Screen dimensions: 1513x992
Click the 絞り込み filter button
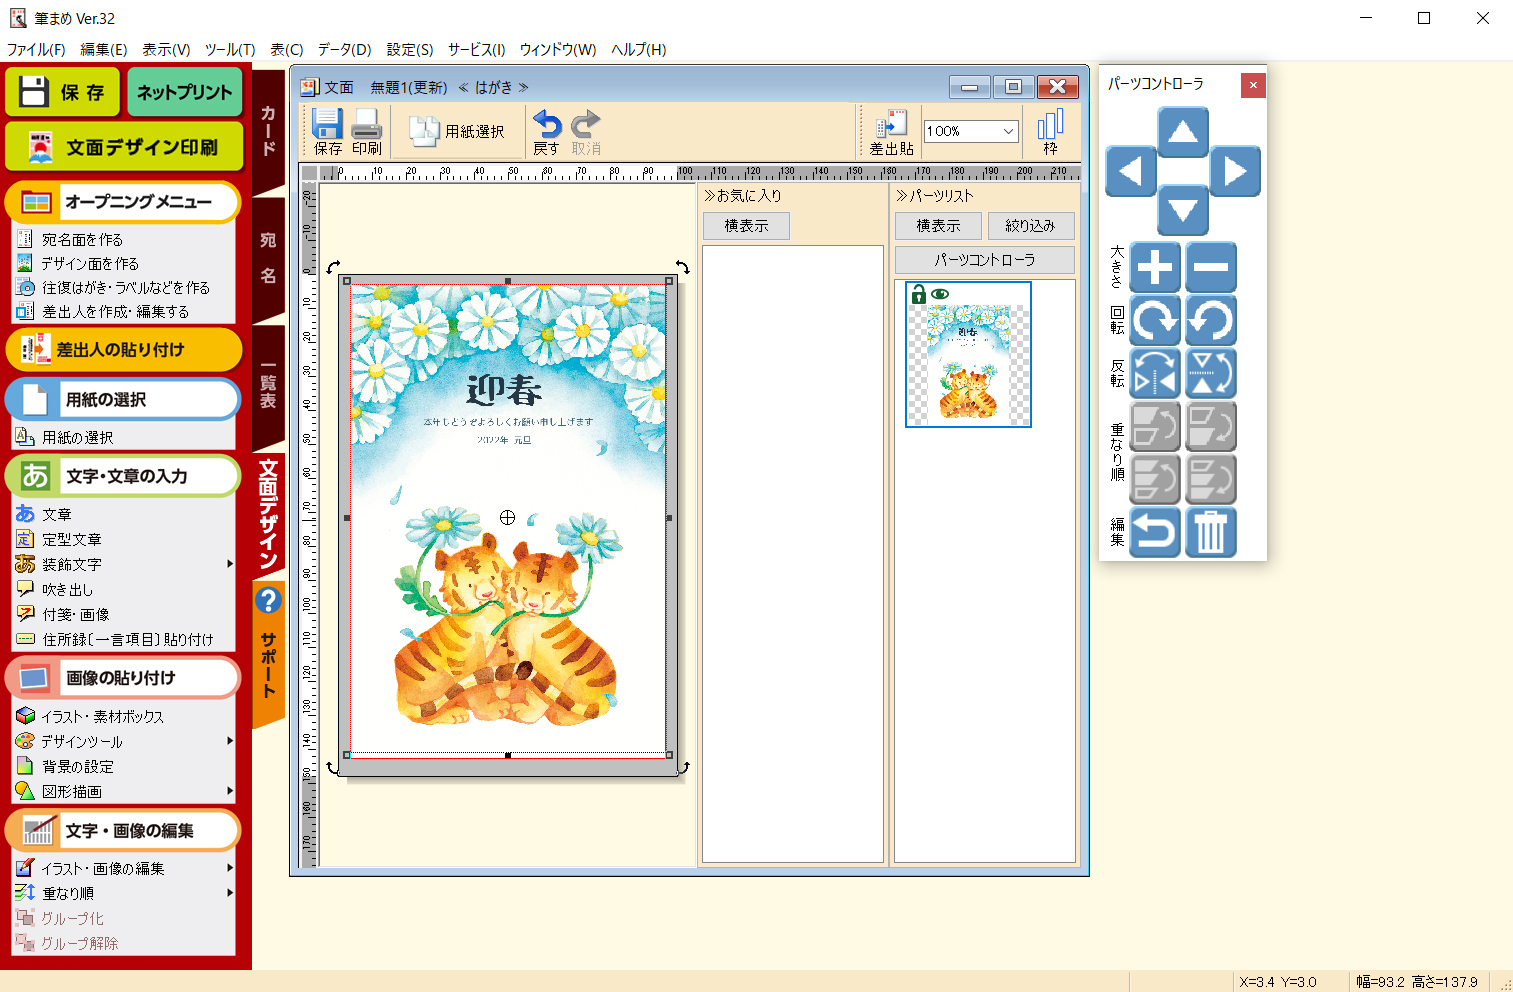[x=1030, y=226]
